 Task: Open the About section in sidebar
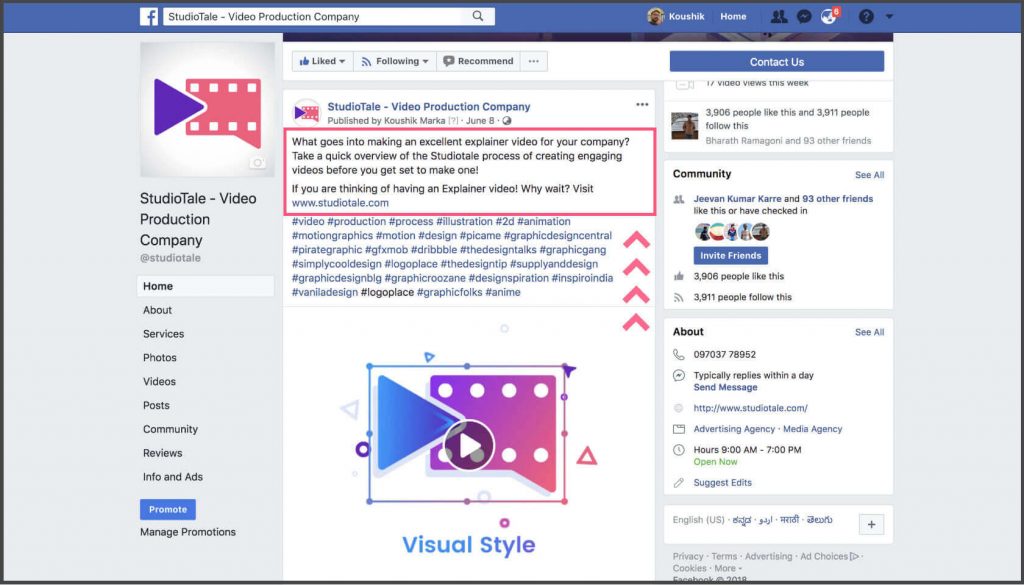(157, 310)
